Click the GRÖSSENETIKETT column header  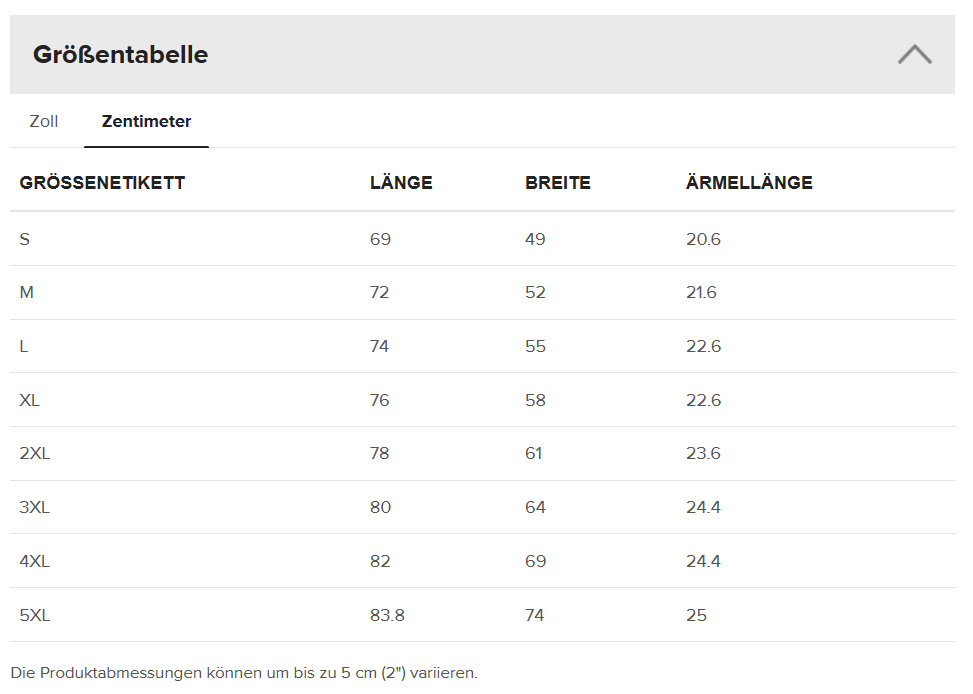102,183
